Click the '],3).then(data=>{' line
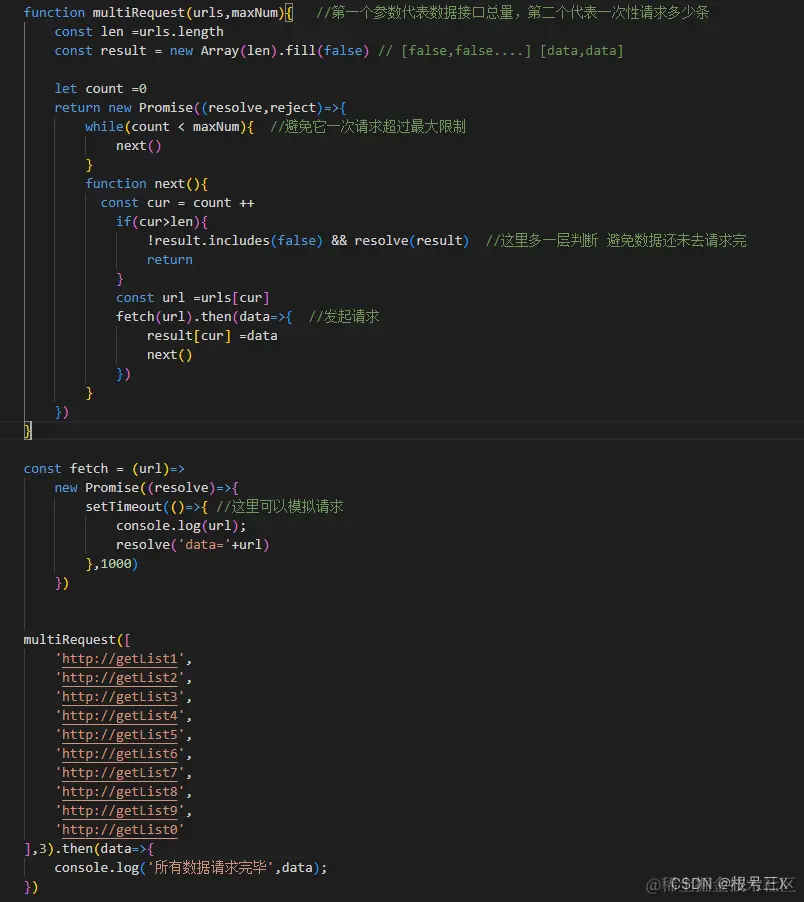 click(x=89, y=849)
